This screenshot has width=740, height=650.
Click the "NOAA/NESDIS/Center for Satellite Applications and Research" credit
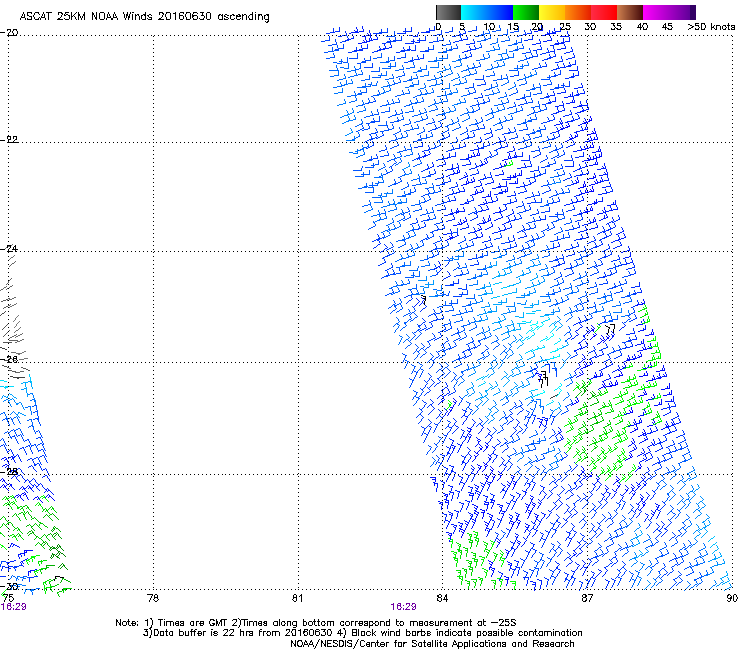[x=432, y=644]
